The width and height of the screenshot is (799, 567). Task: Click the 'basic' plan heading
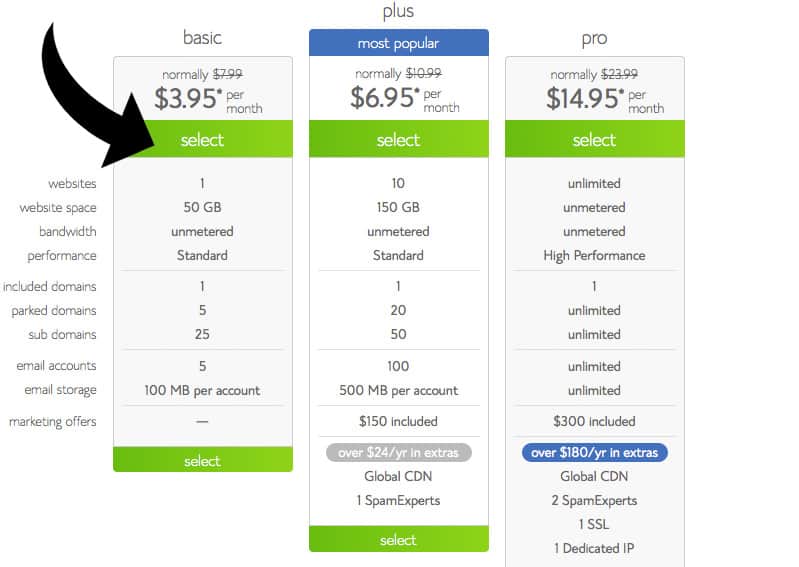202,38
